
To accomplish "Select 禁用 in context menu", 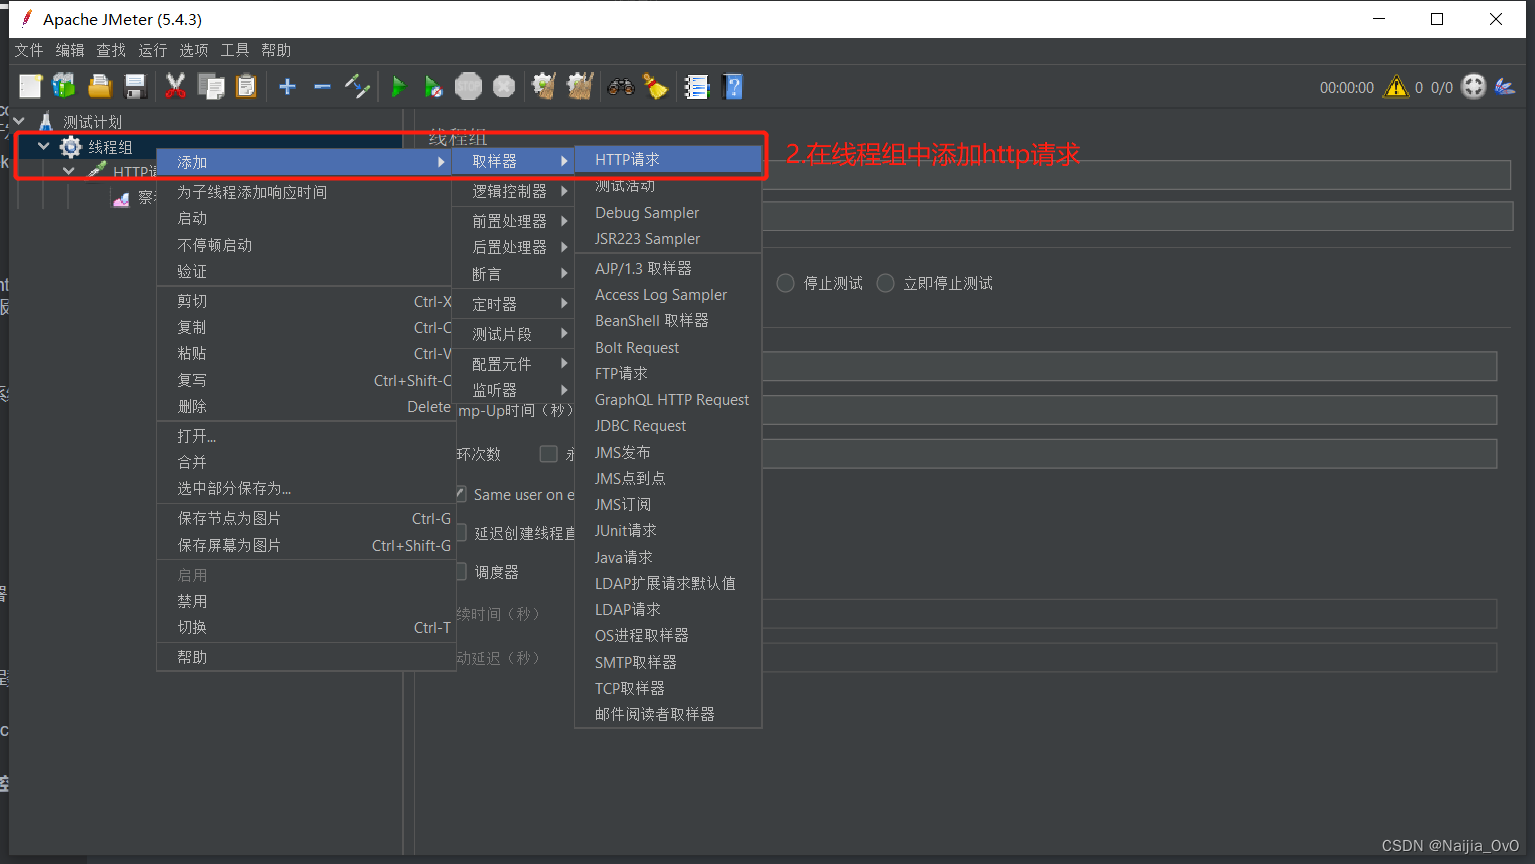I will [306, 602].
